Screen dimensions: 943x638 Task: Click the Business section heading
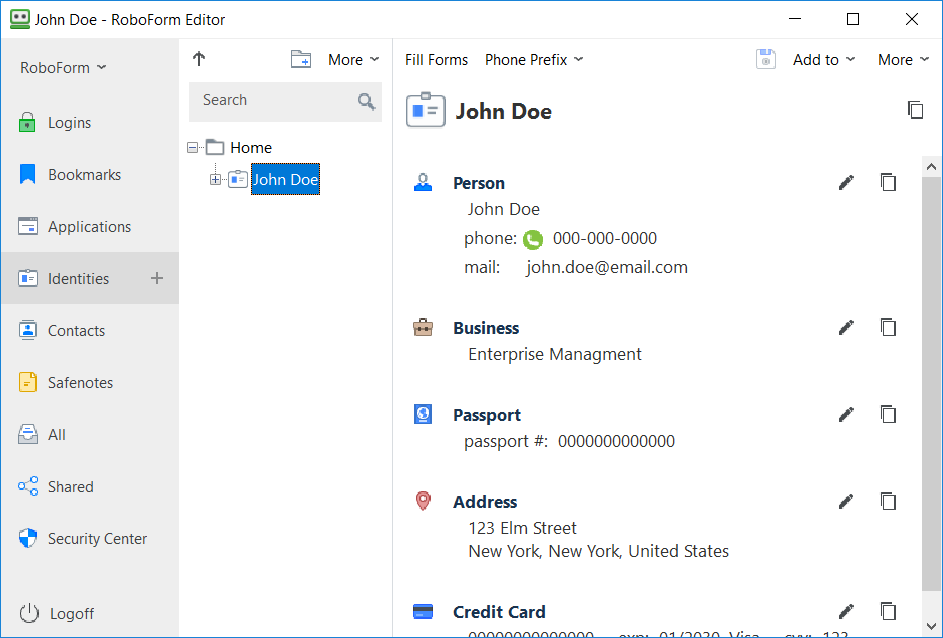point(486,328)
